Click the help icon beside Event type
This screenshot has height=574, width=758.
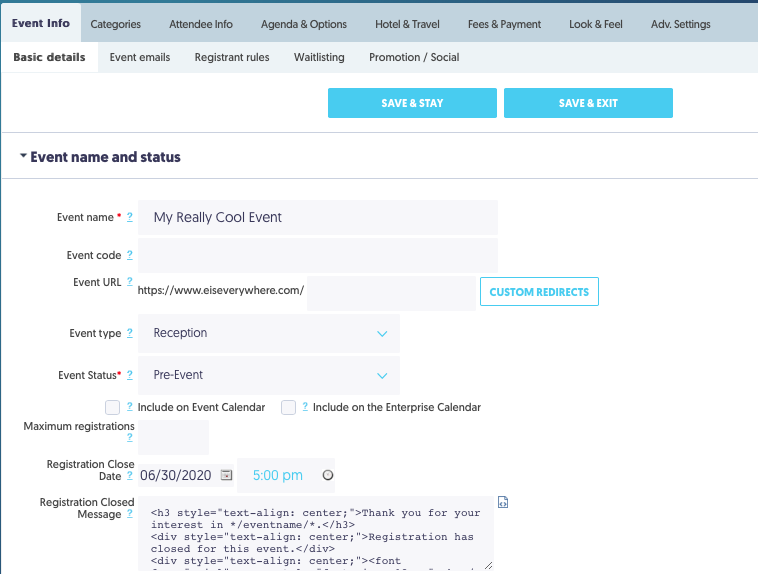pos(129,333)
